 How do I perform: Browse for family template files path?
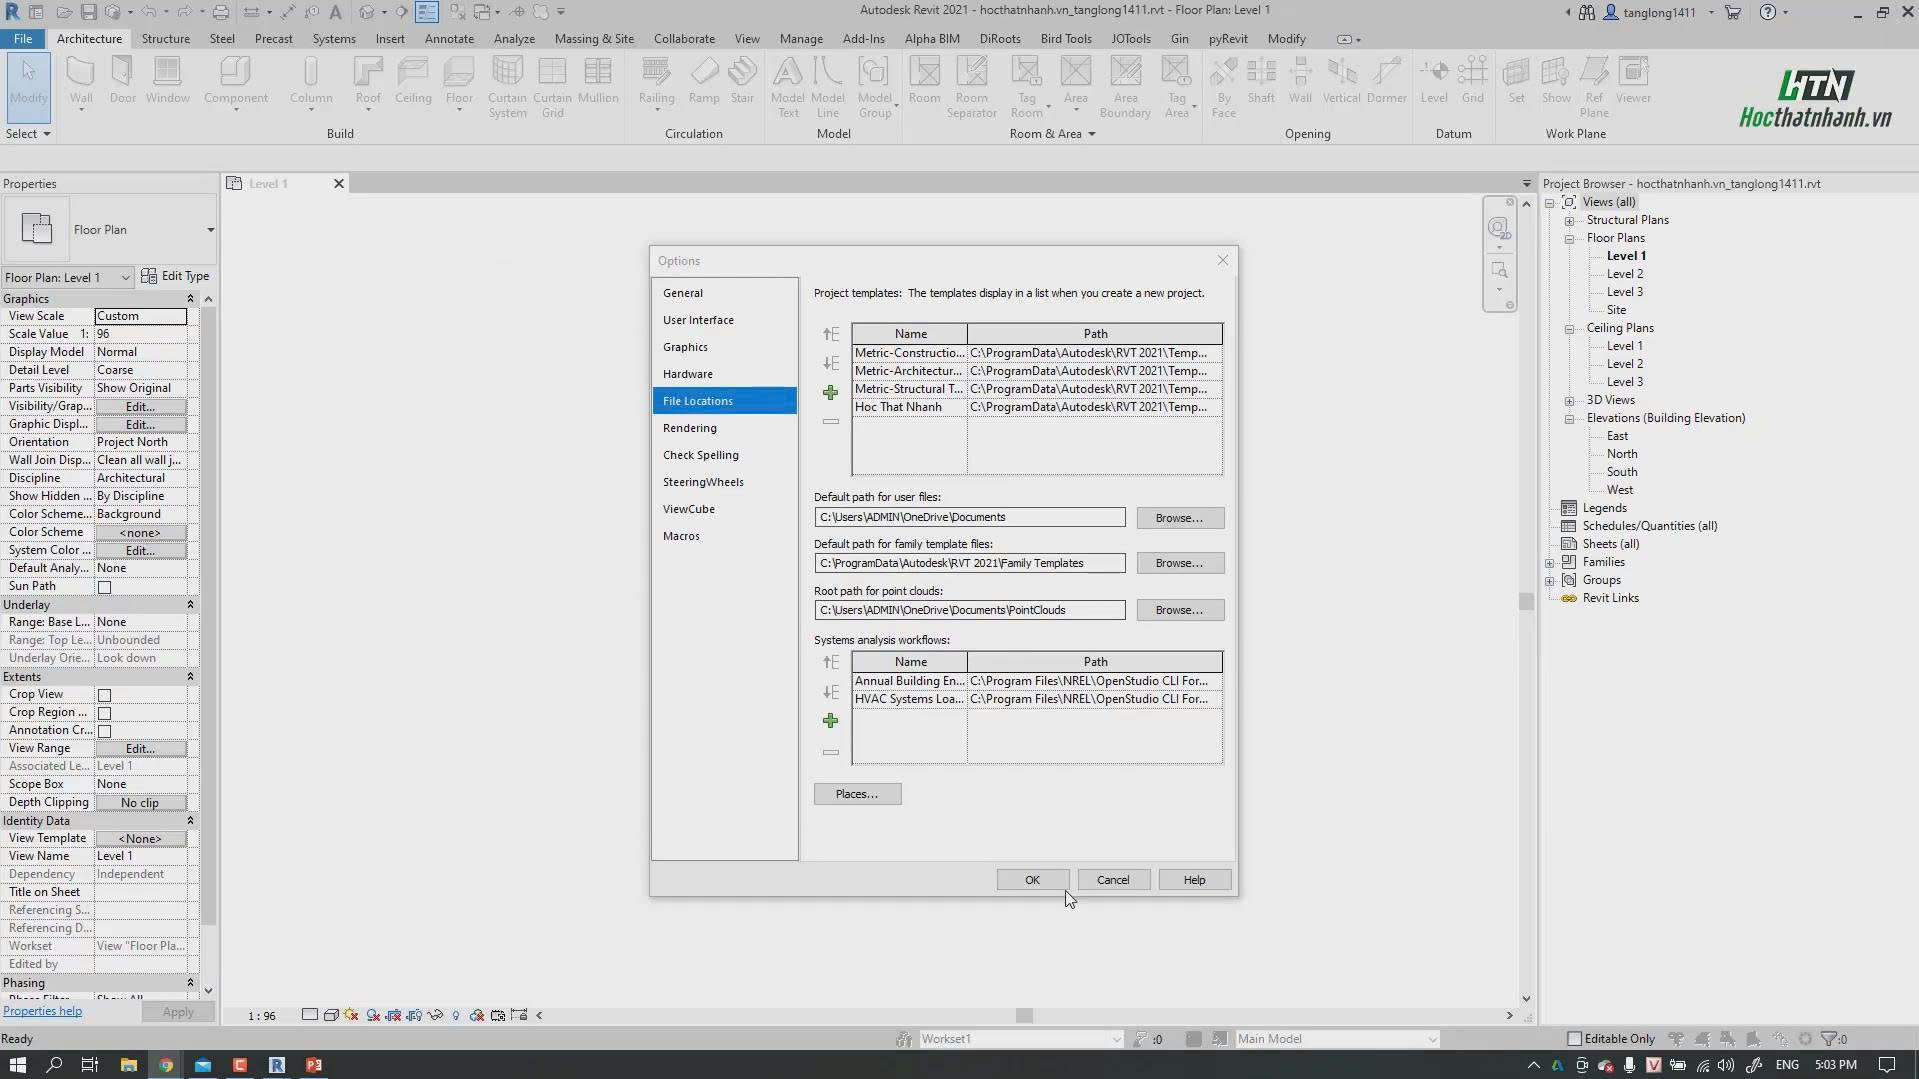[x=1180, y=563]
